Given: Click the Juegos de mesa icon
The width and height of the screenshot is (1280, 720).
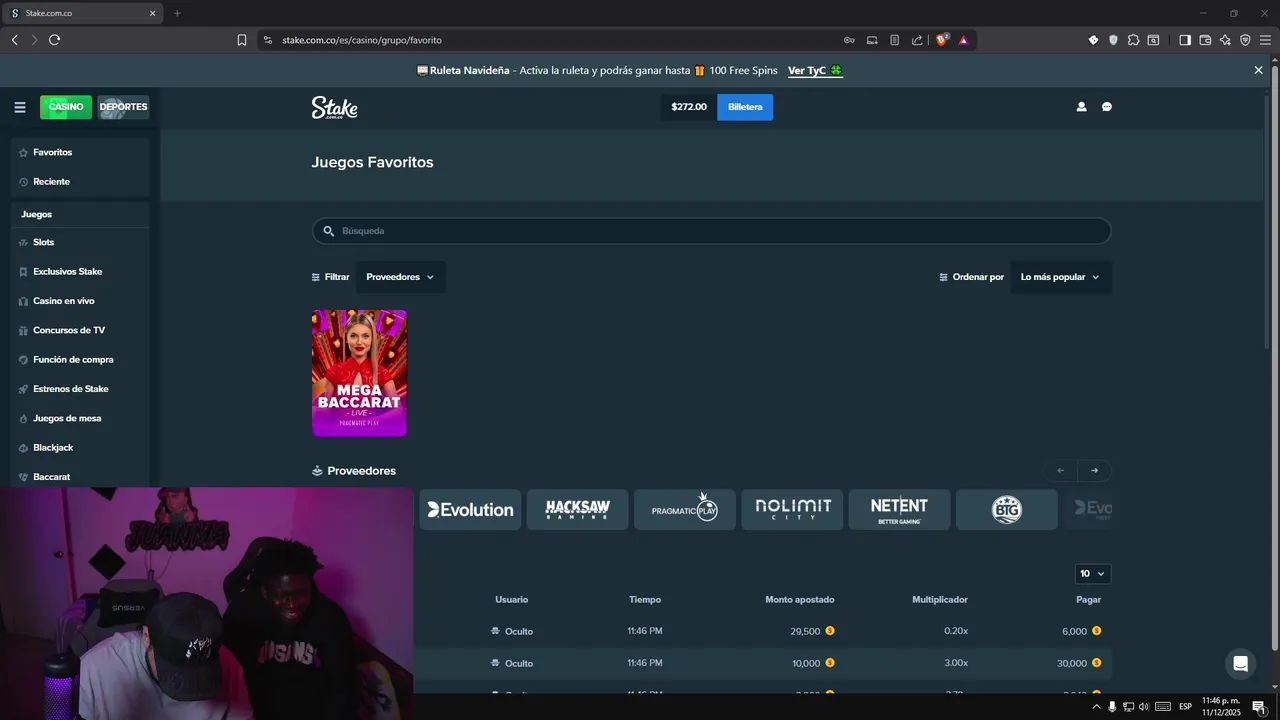Looking at the screenshot, I should [x=23, y=418].
